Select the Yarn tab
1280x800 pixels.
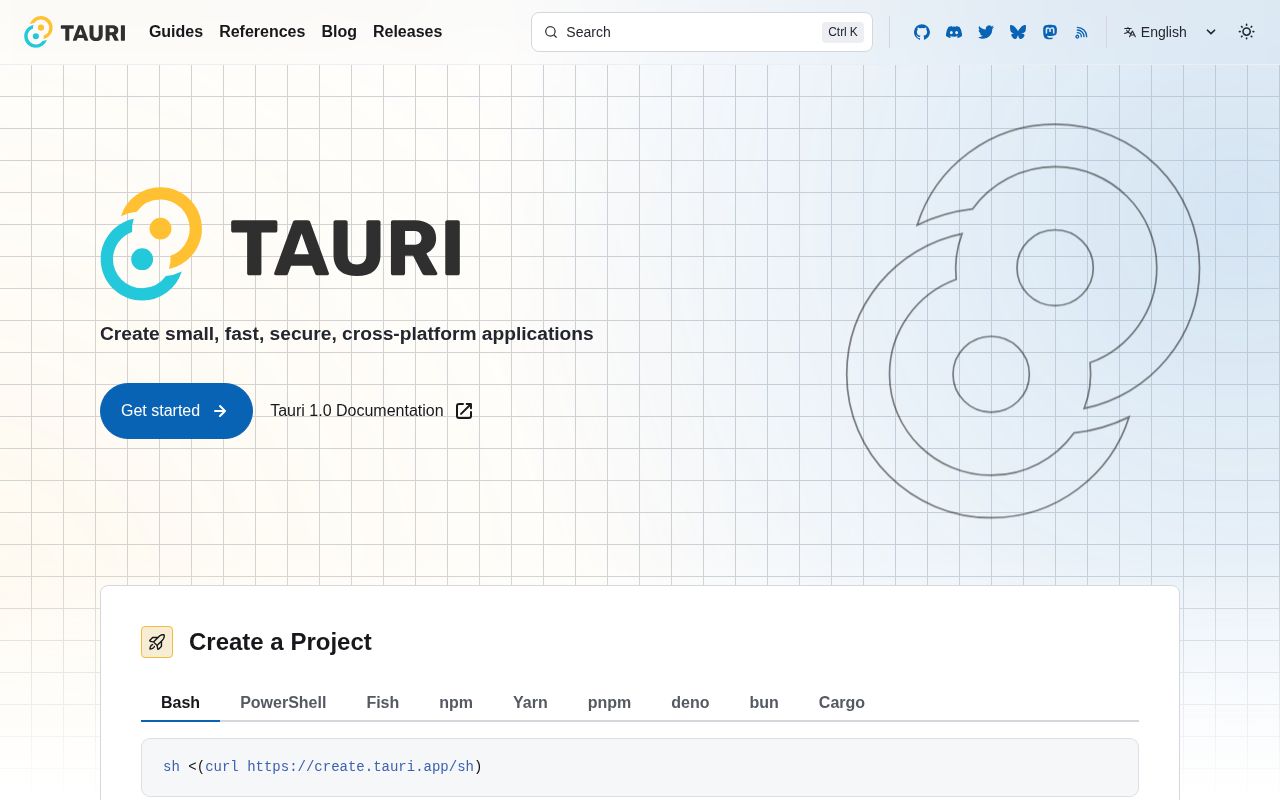coord(530,703)
